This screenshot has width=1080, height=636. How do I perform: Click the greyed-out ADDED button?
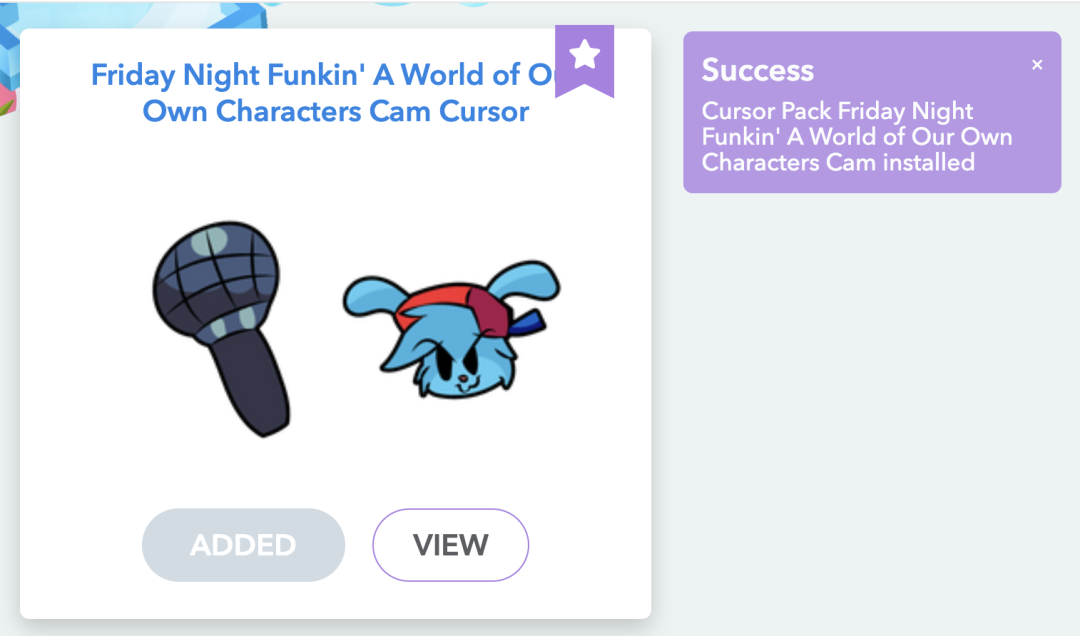243,545
